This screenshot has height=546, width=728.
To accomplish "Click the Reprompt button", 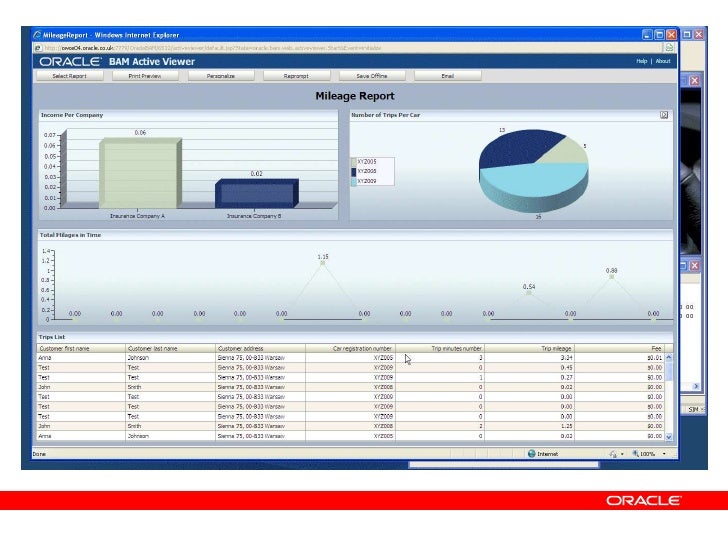I will [296, 76].
